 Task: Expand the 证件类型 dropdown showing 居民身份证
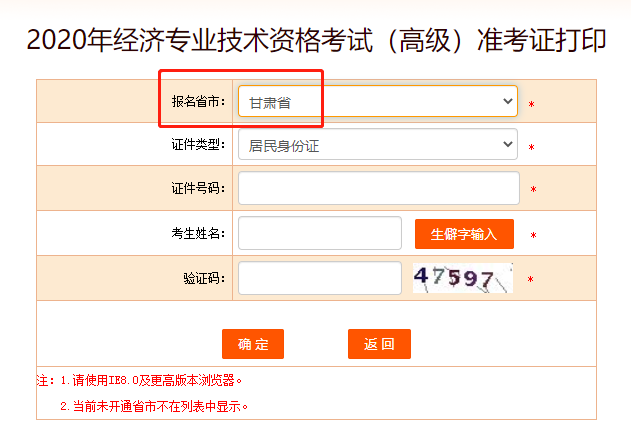[377, 145]
